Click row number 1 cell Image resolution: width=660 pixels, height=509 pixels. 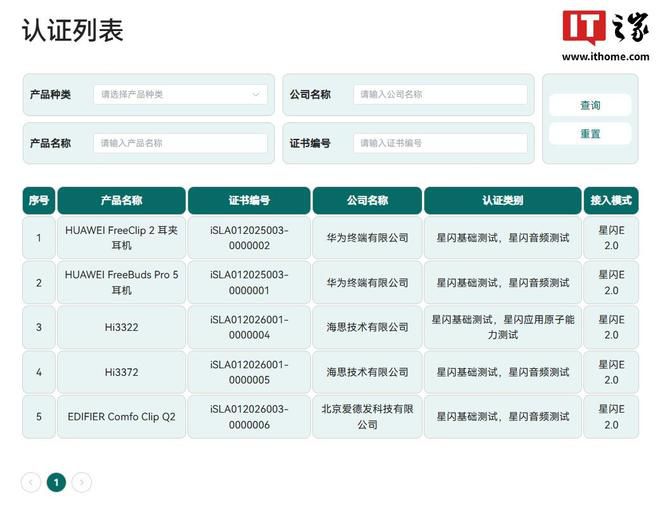click(x=39, y=238)
